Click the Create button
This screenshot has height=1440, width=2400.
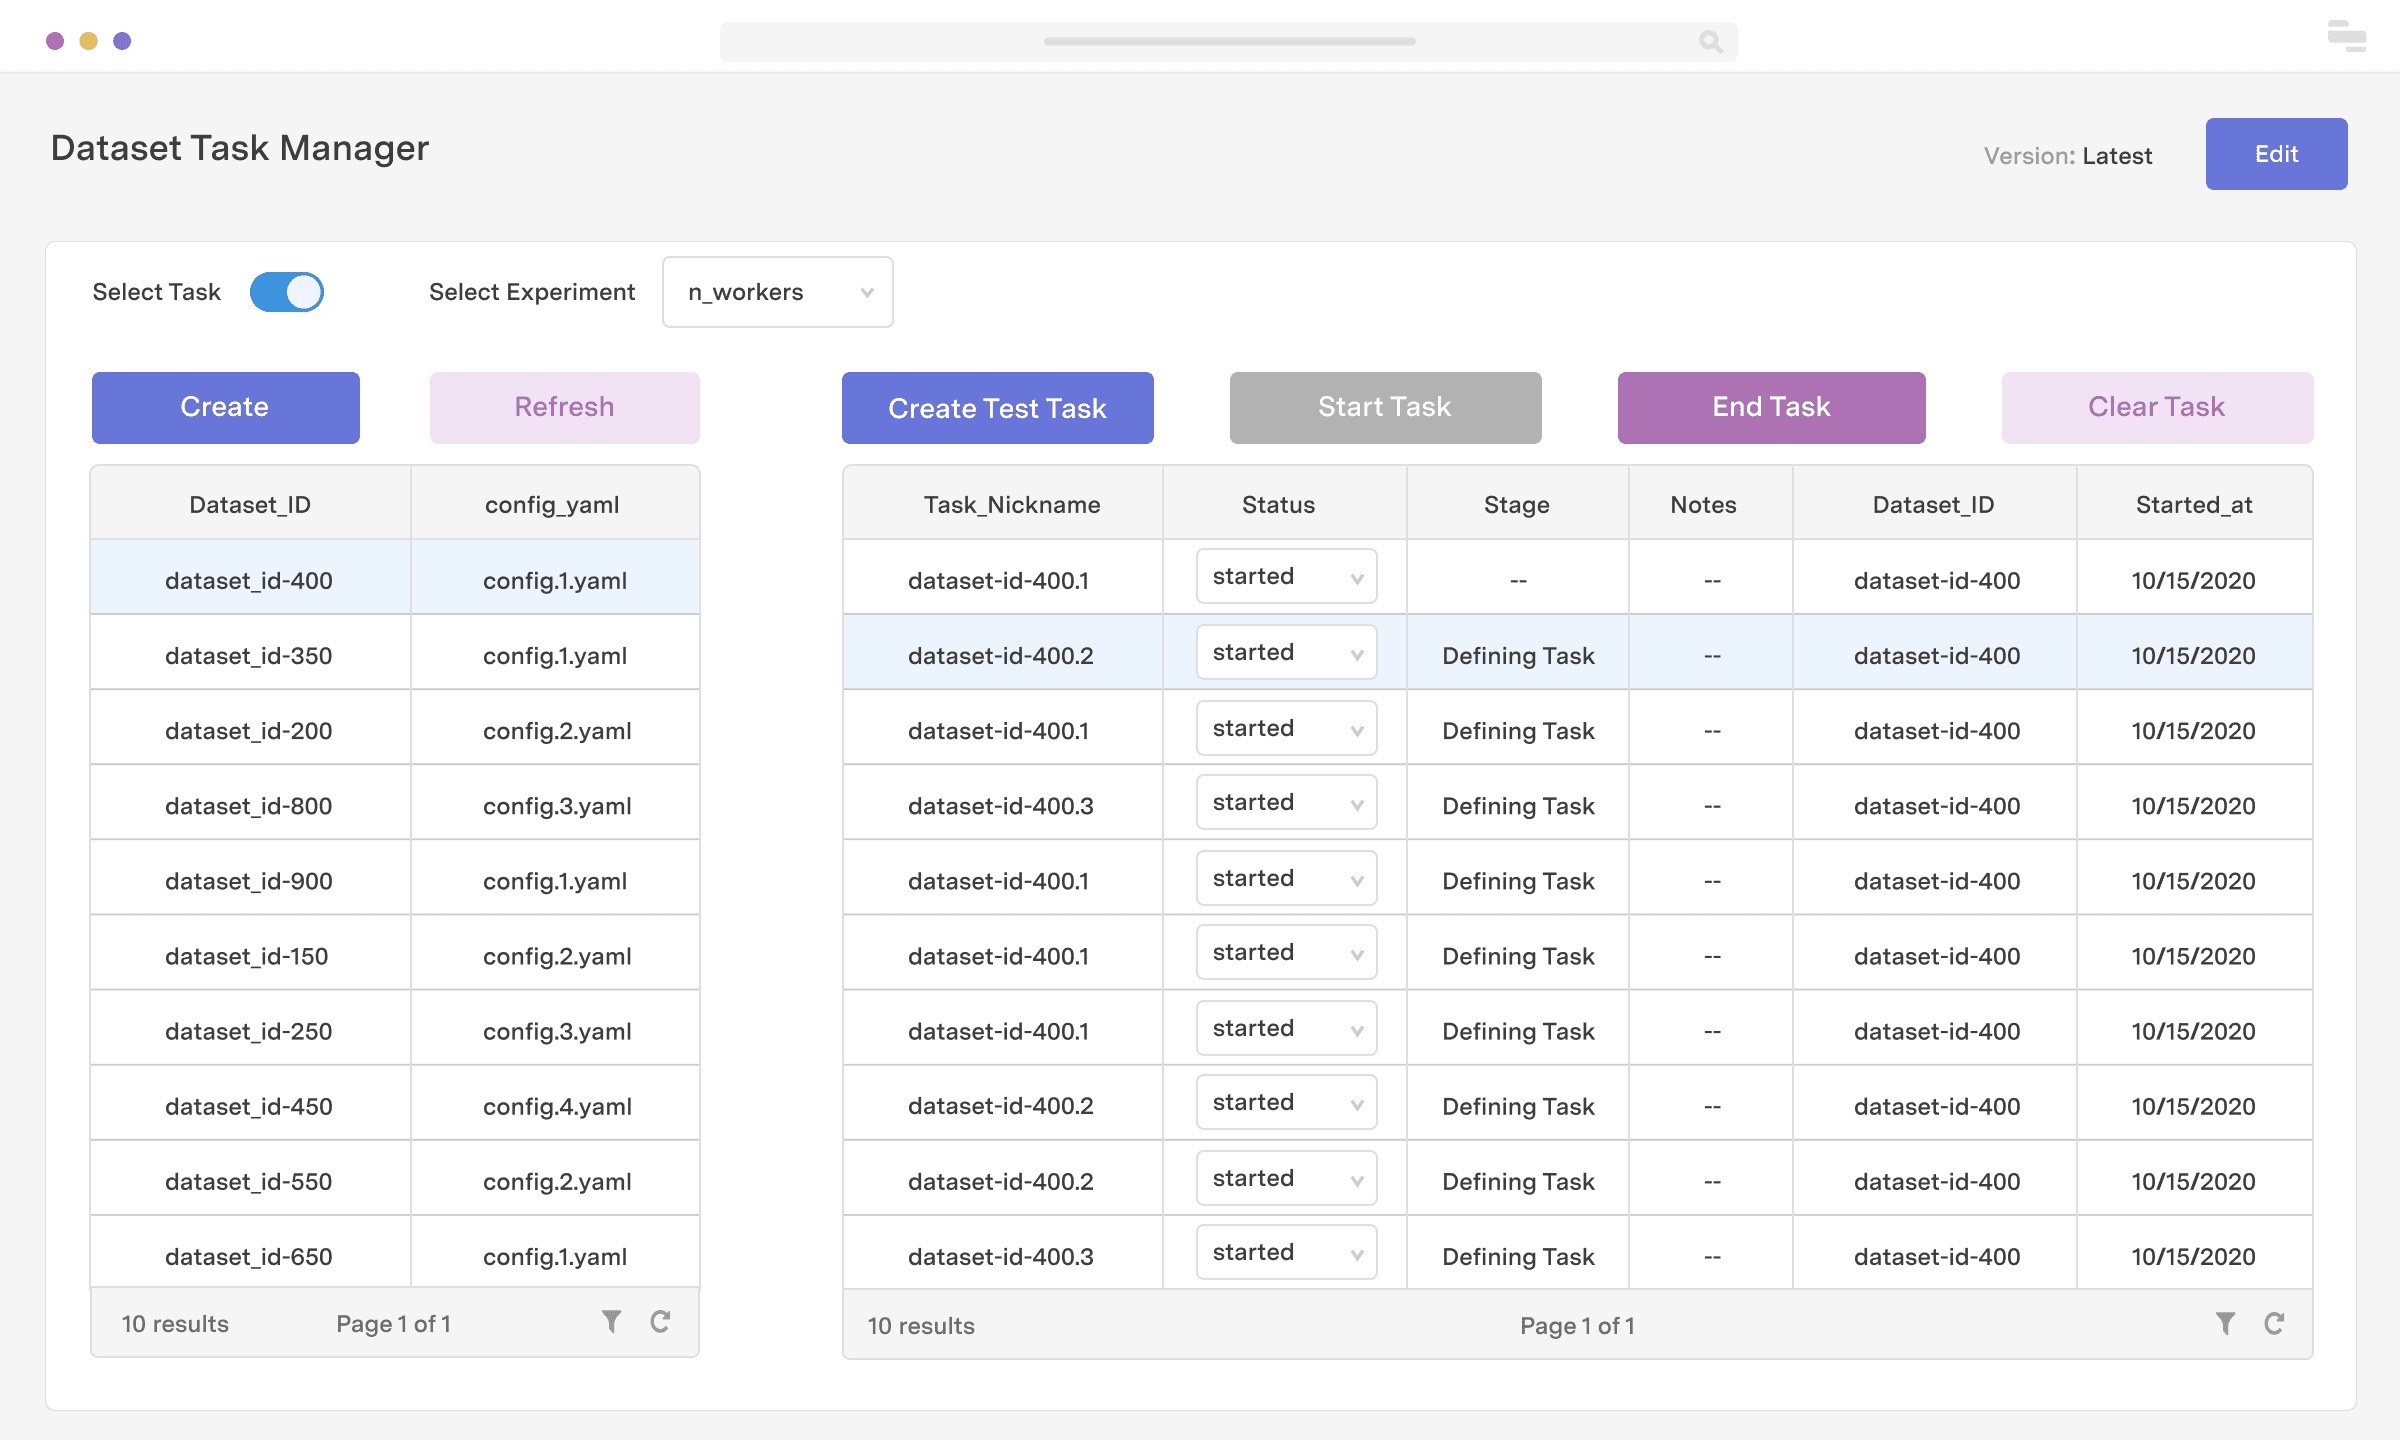point(225,407)
